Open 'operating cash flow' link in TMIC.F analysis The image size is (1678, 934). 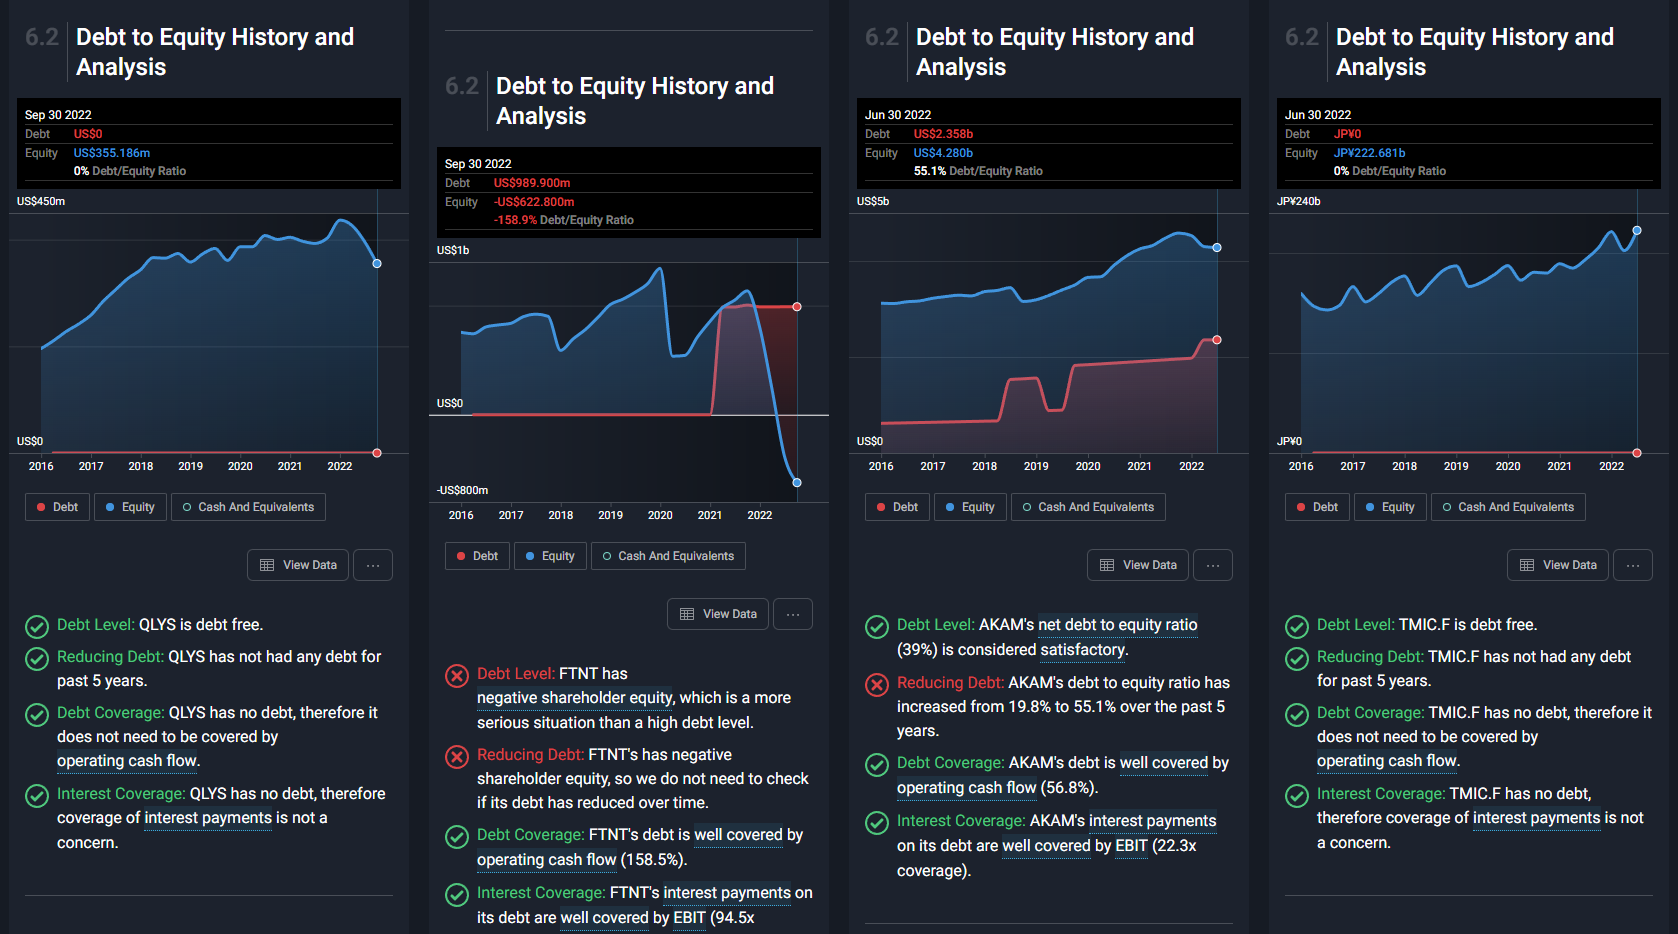coord(1387,761)
